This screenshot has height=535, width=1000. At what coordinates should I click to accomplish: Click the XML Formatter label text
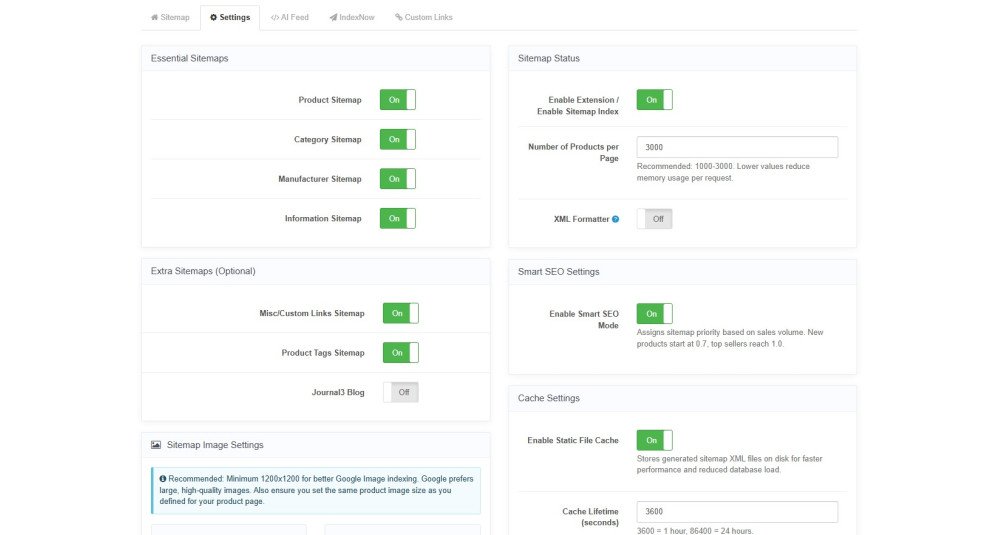coord(581,219)
